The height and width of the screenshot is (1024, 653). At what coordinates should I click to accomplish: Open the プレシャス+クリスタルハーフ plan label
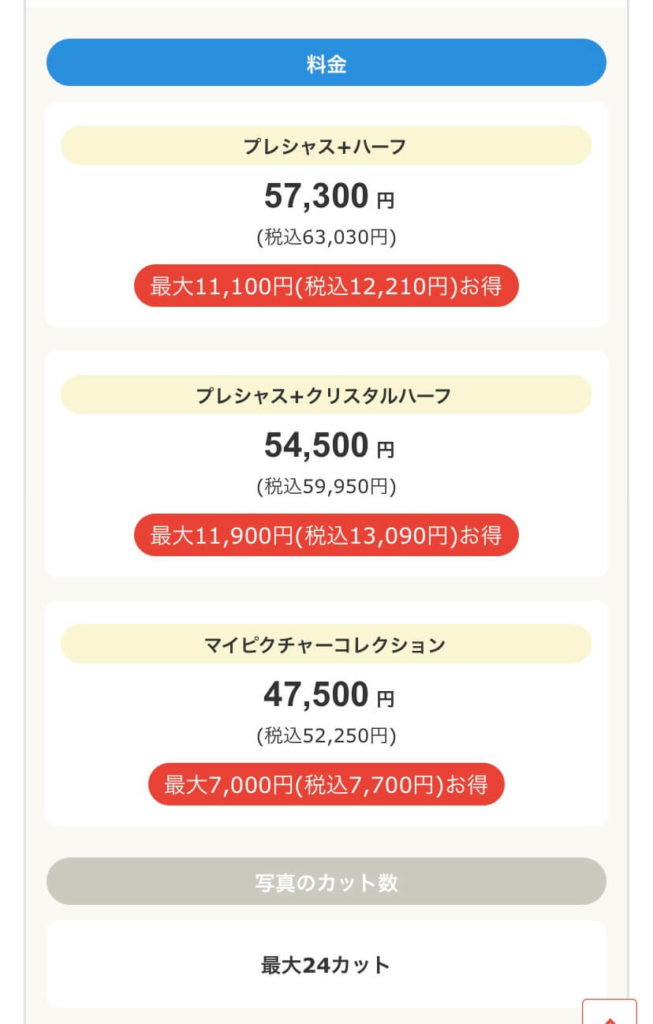pos(326,395)
